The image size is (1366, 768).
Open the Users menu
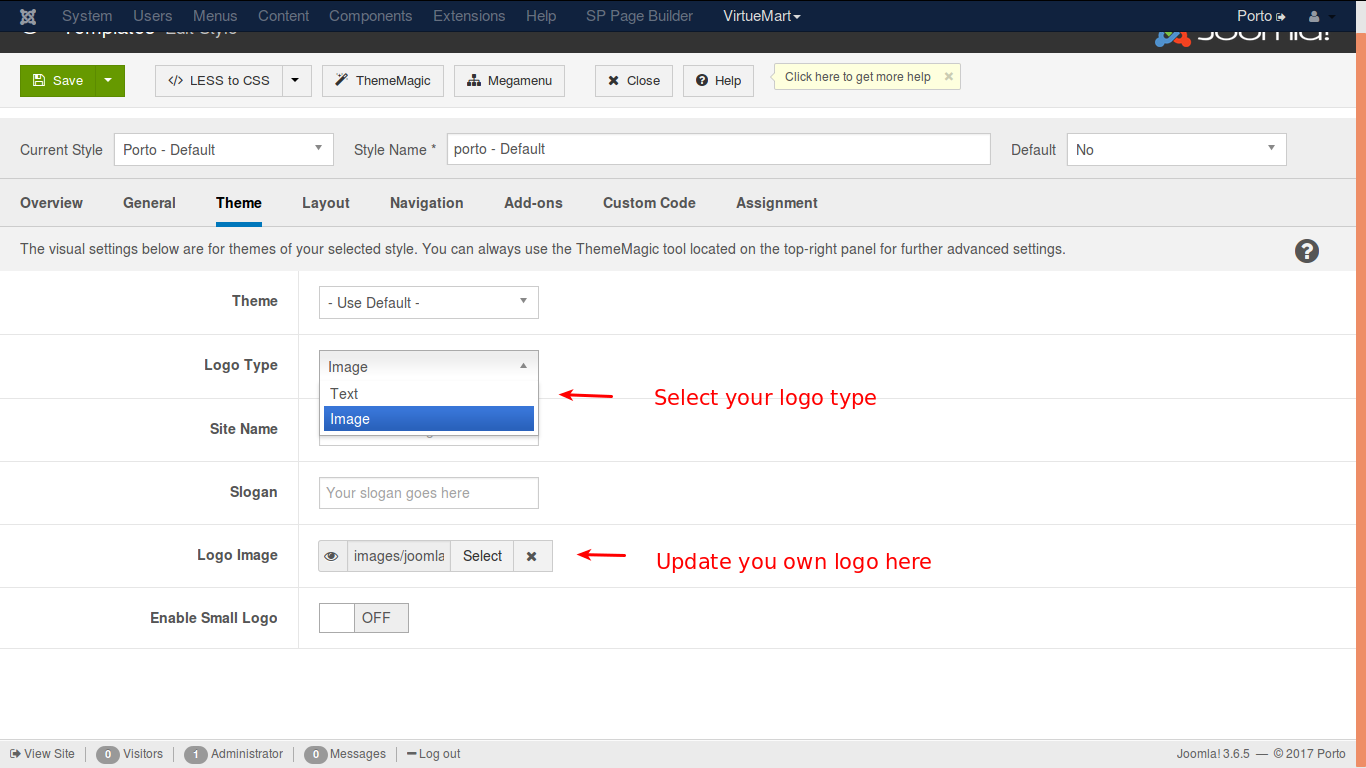point(153,16)
